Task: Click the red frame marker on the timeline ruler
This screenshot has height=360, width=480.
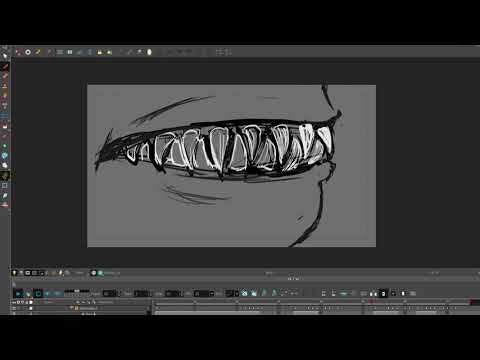Action: [371, 302]
